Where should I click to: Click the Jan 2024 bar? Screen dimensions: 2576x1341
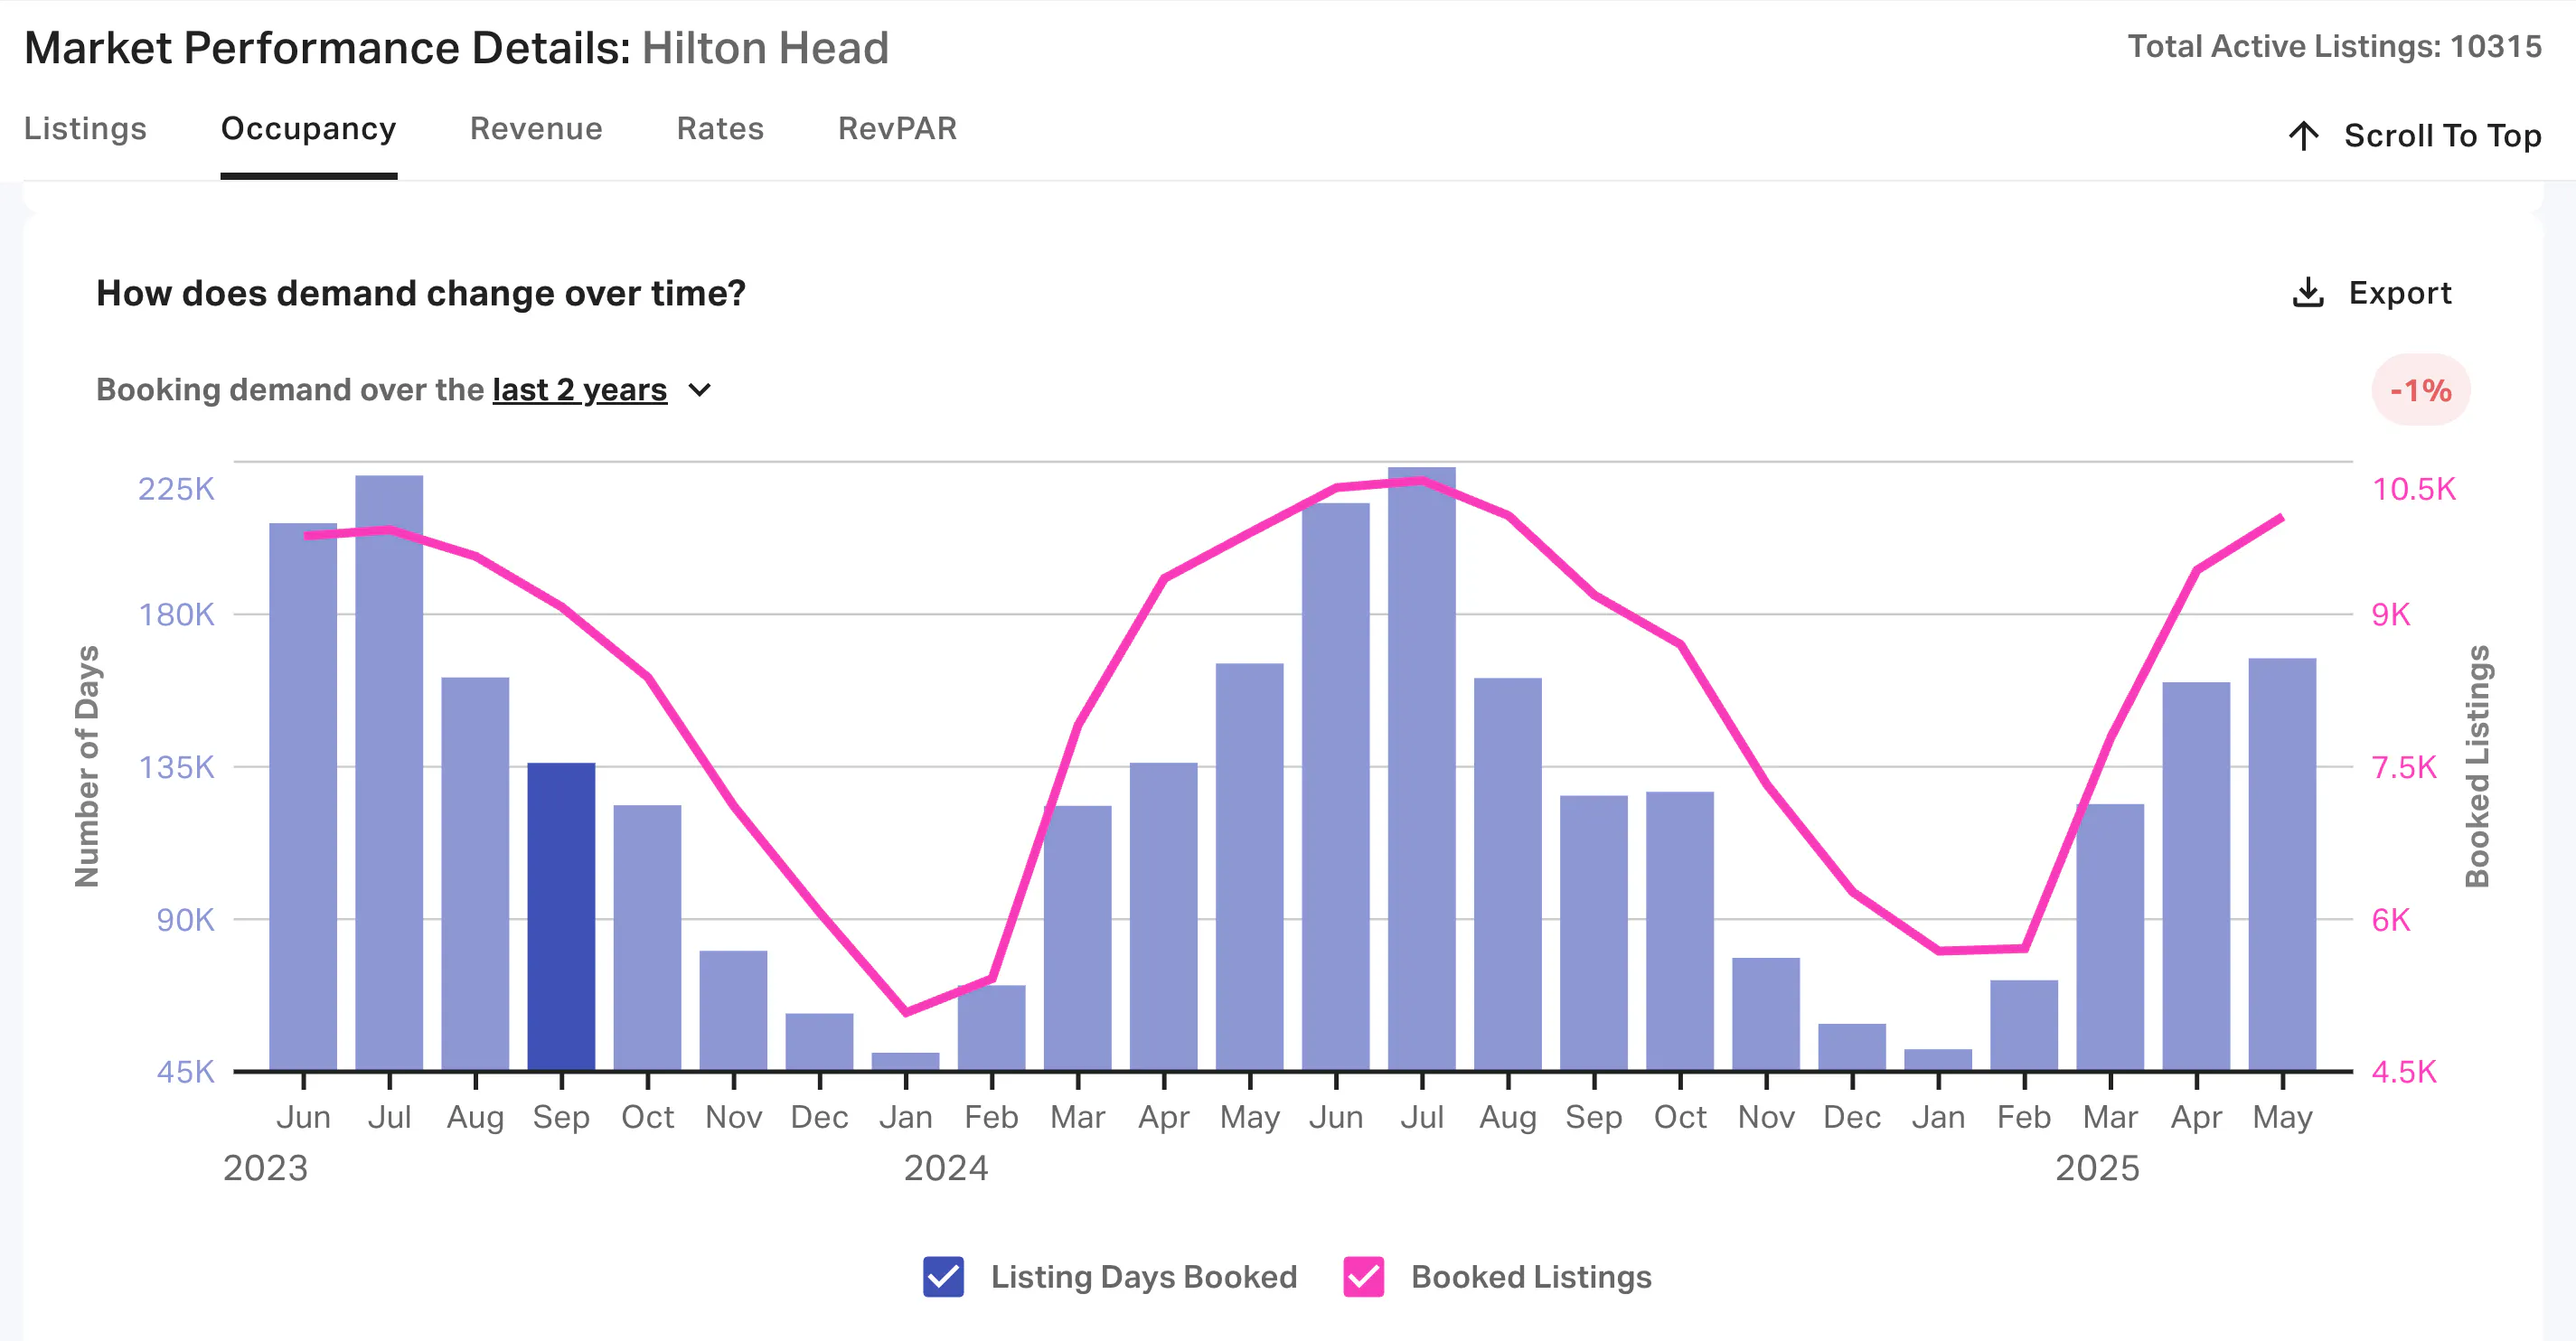pyautogui.click(x=905, y=1061)
